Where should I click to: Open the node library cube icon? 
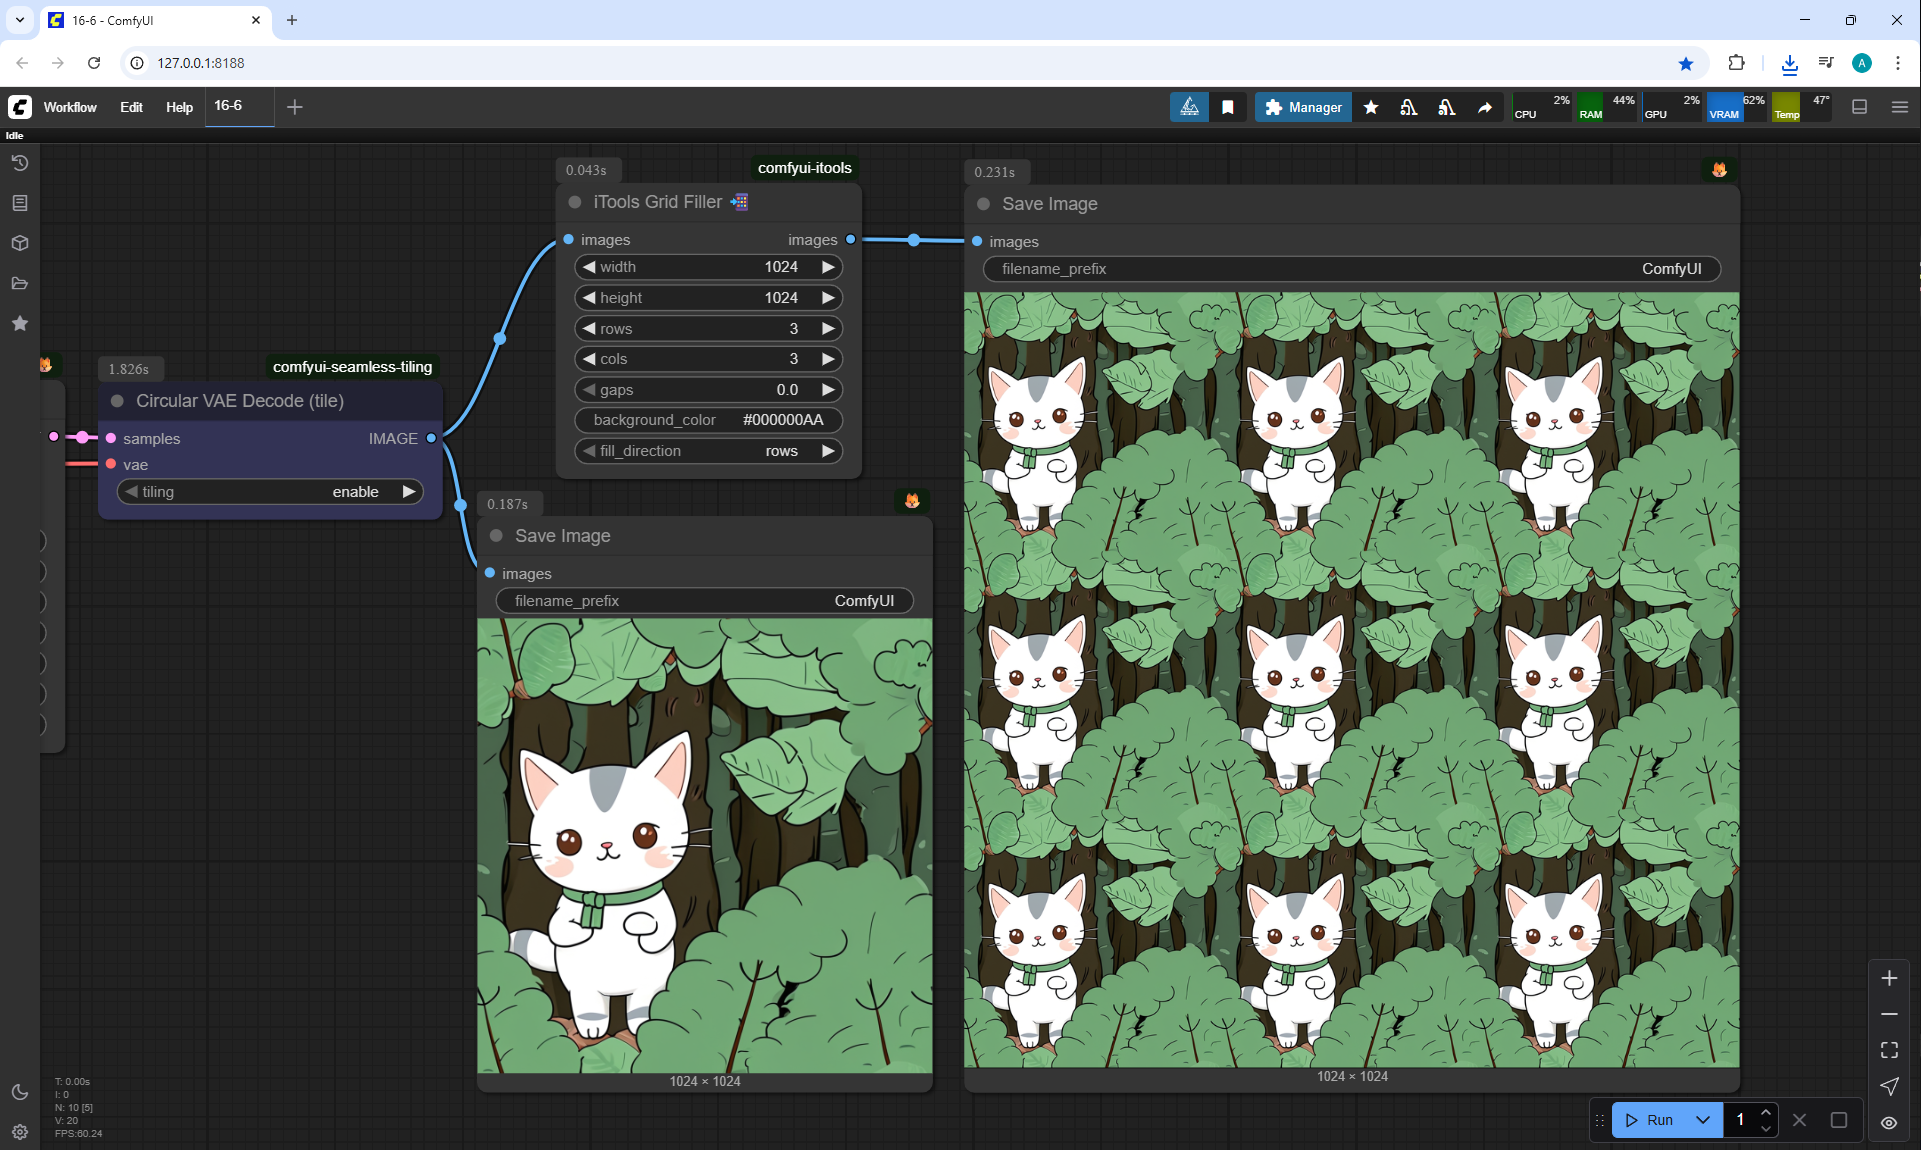[x=20, y=243]
